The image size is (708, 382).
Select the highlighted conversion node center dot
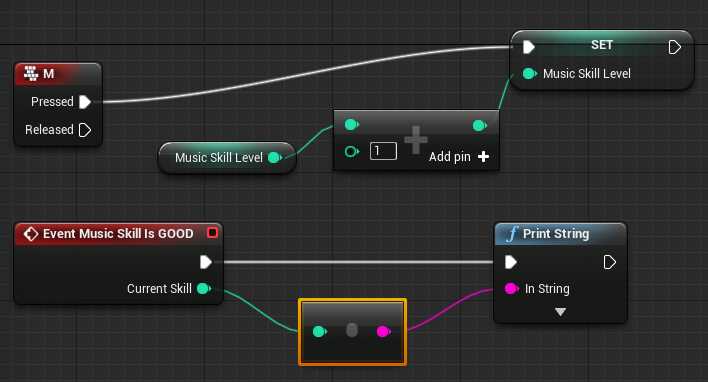coord(352,330)
